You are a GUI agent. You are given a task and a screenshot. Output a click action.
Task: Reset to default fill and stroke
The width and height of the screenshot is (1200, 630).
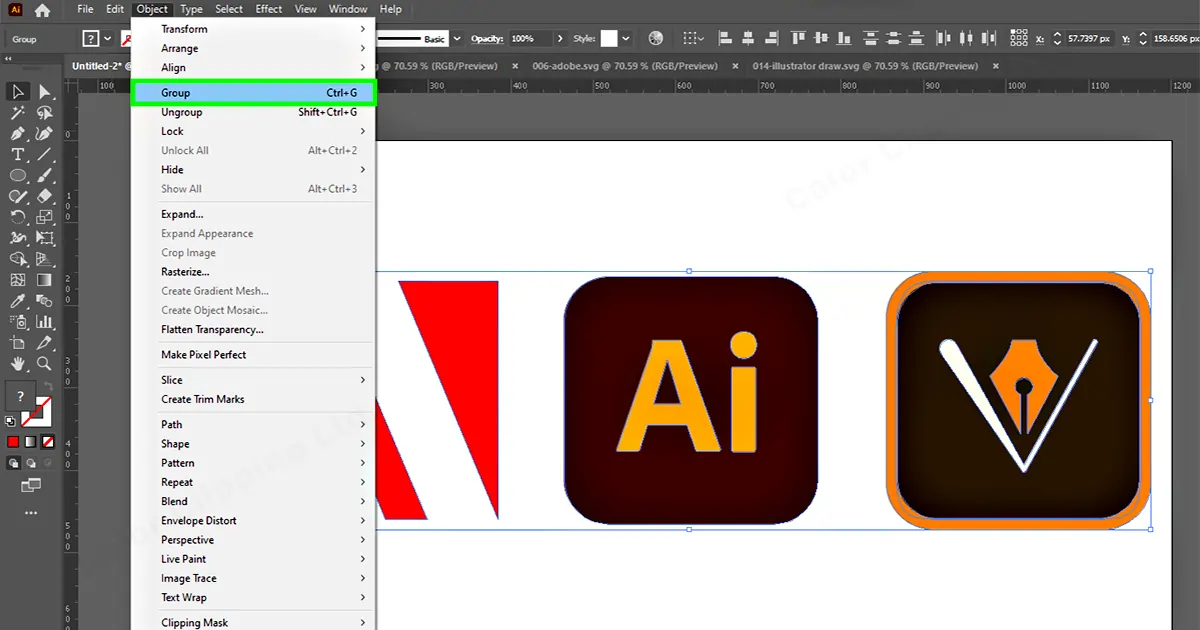click(10, 422)
